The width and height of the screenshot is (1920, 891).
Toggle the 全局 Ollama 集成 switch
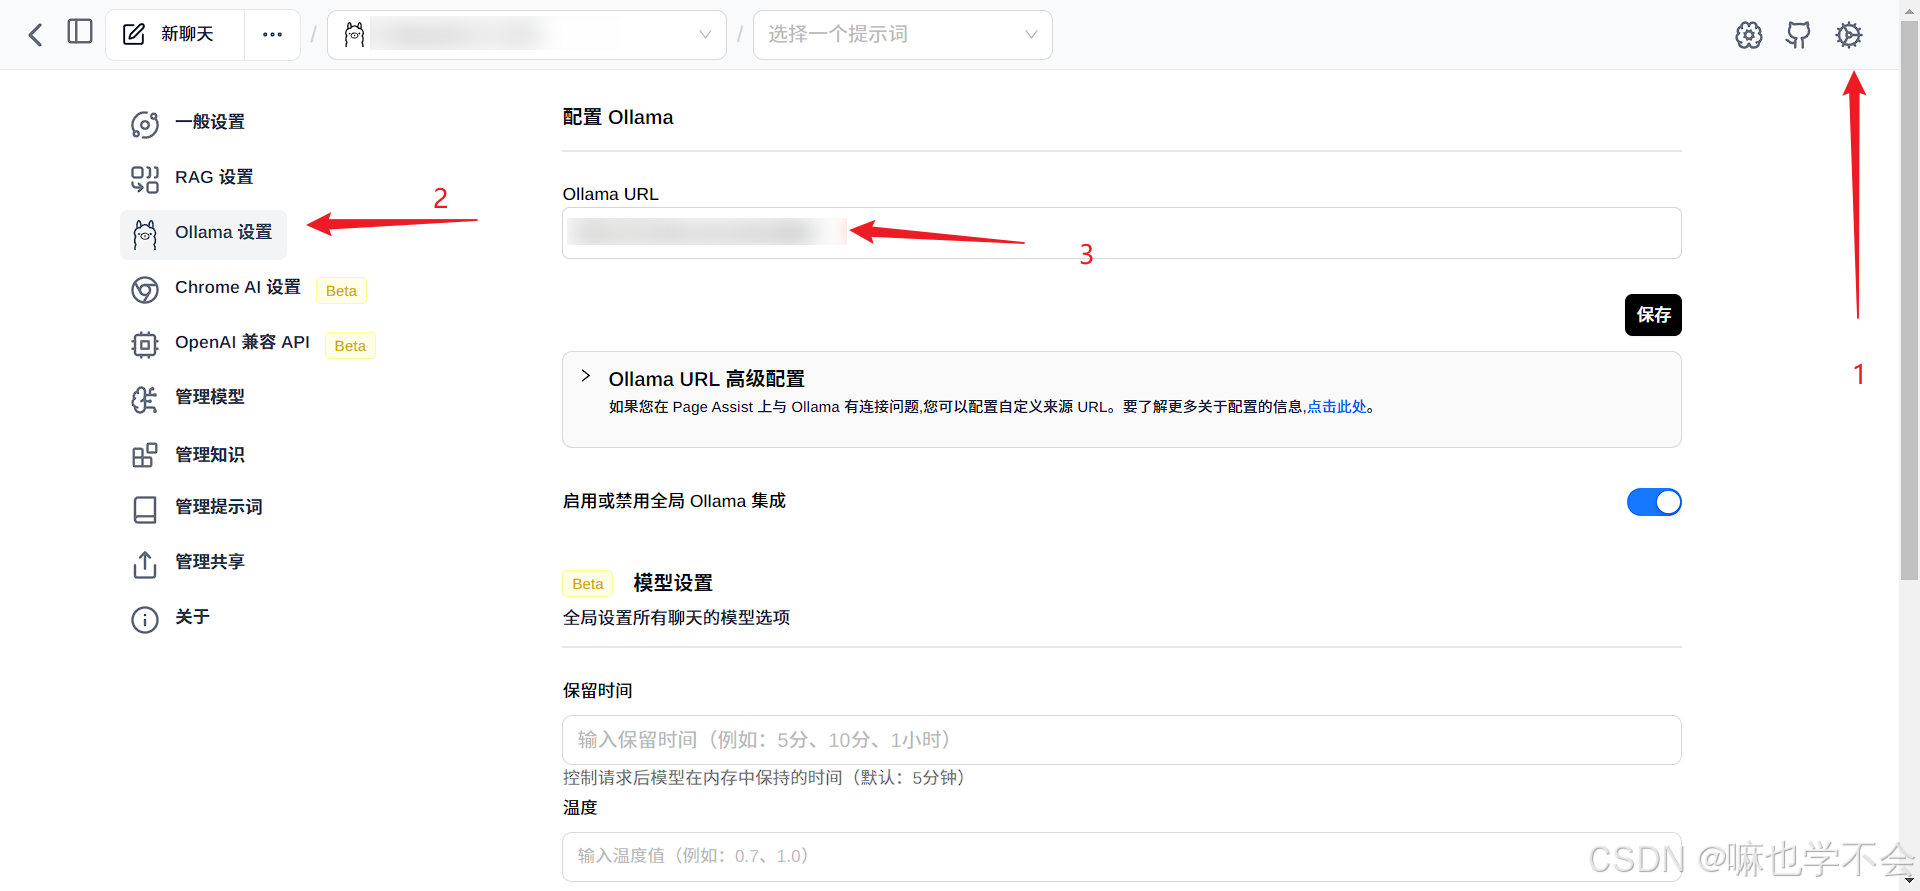pyautogui.click(x=1654, y=502)
